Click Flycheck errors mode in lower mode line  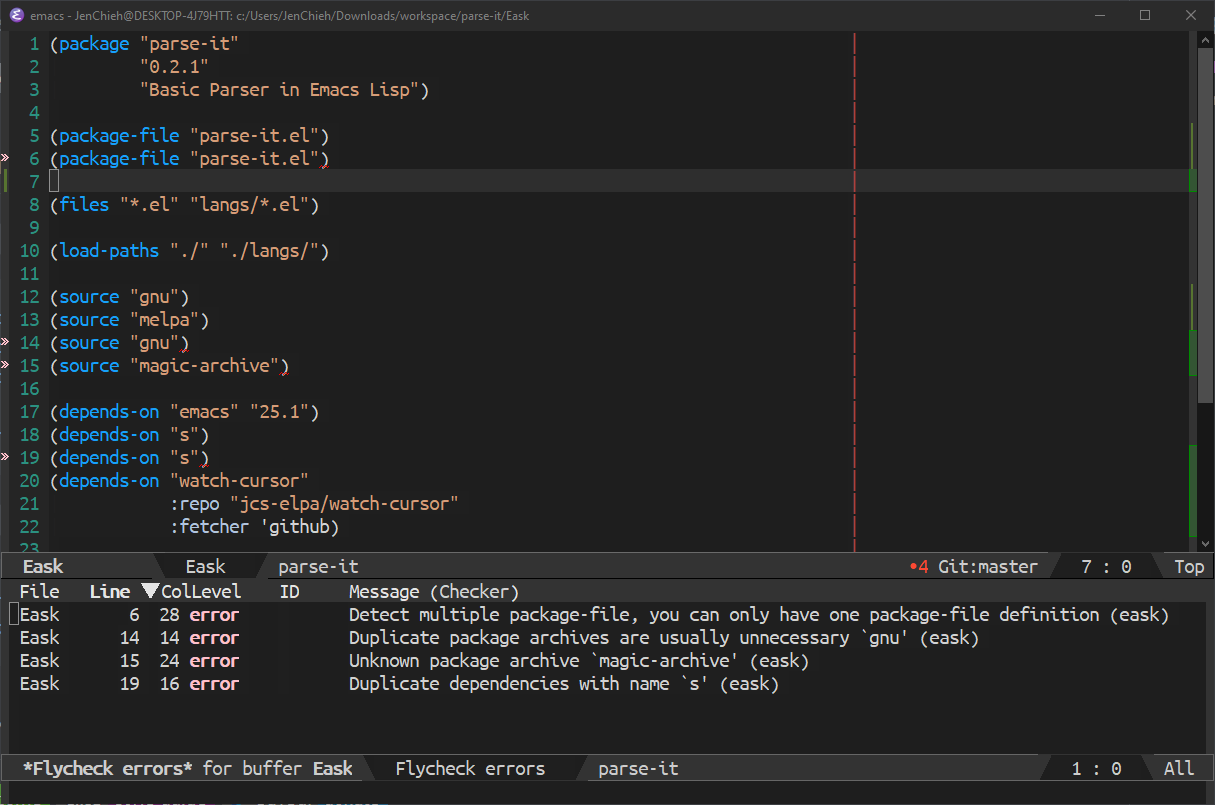(x=470, y=769)
